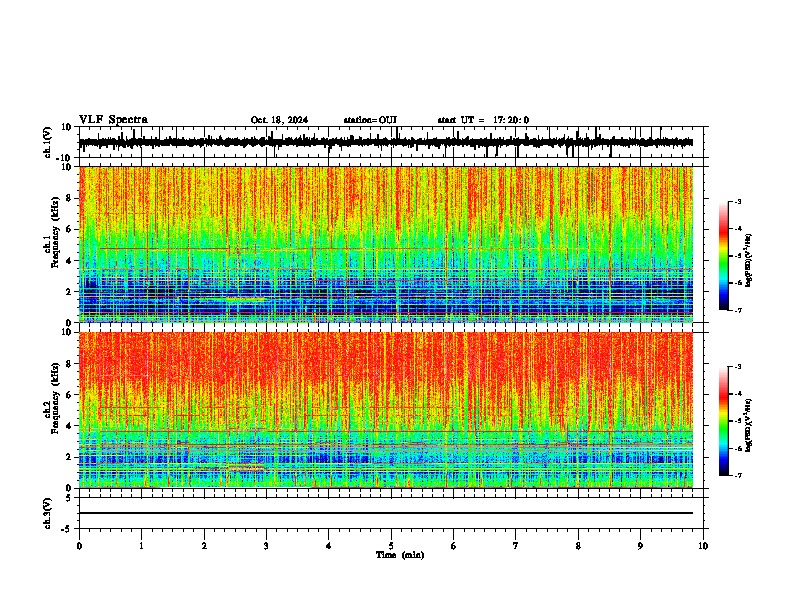Click time axis tick label "4"
Screen dimensions: 792x612
(329, 546)
